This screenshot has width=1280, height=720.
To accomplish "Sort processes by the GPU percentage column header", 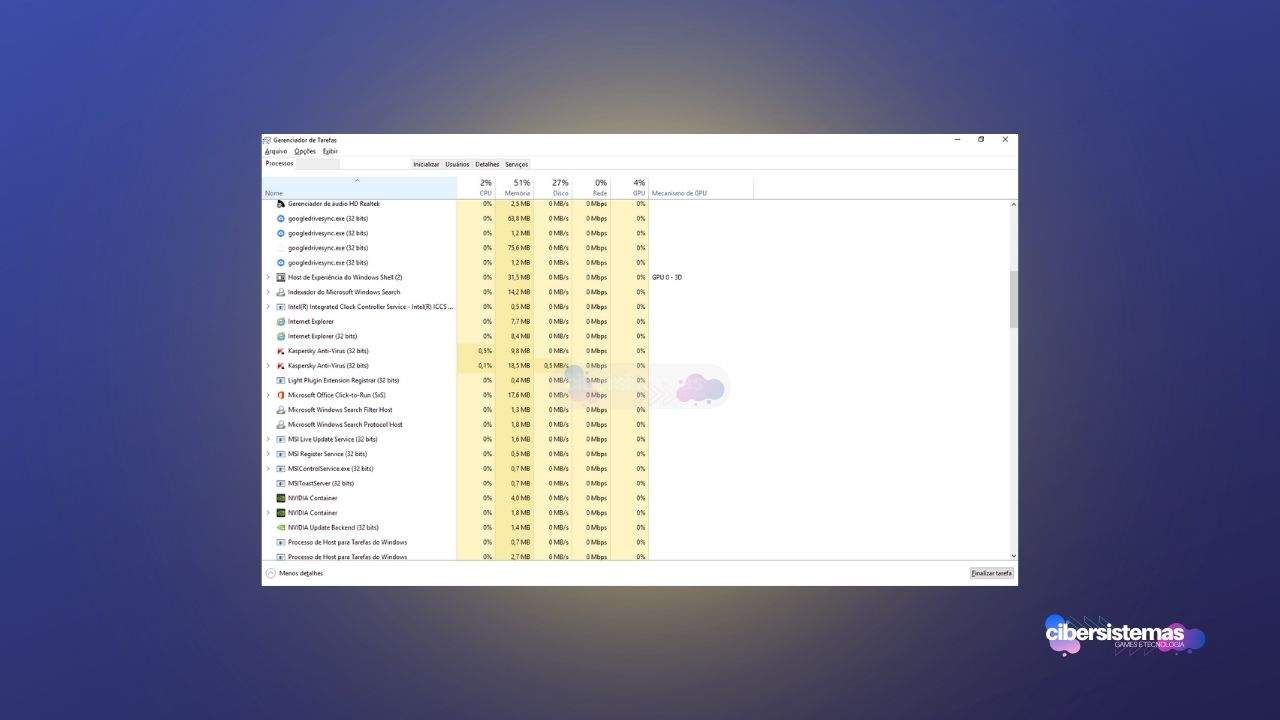I will [629, 187].
